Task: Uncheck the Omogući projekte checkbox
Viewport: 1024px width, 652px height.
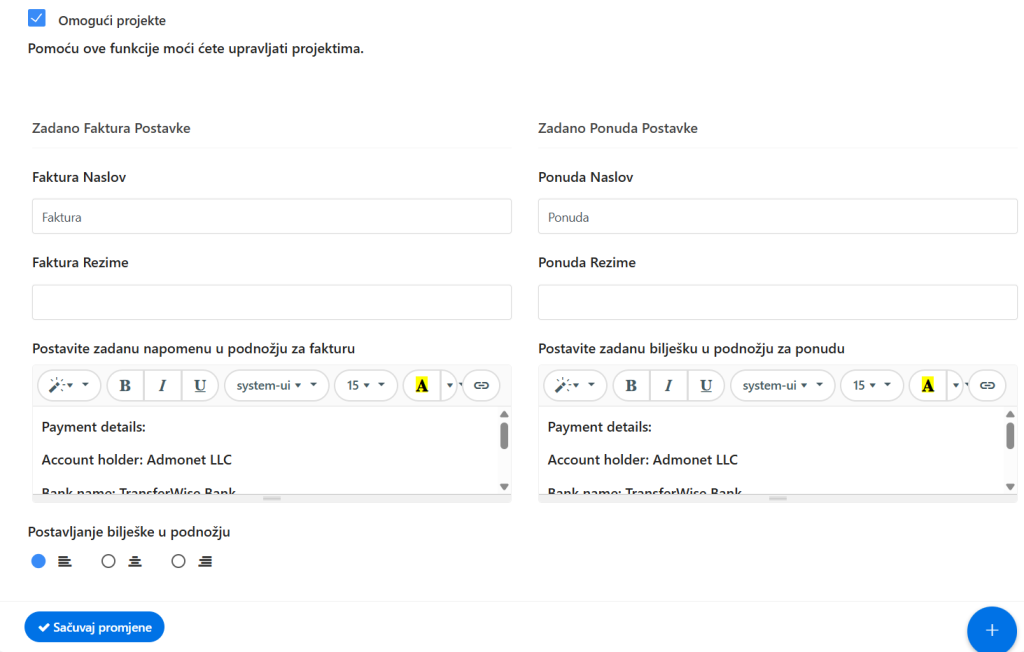Action: pos(37,18)
